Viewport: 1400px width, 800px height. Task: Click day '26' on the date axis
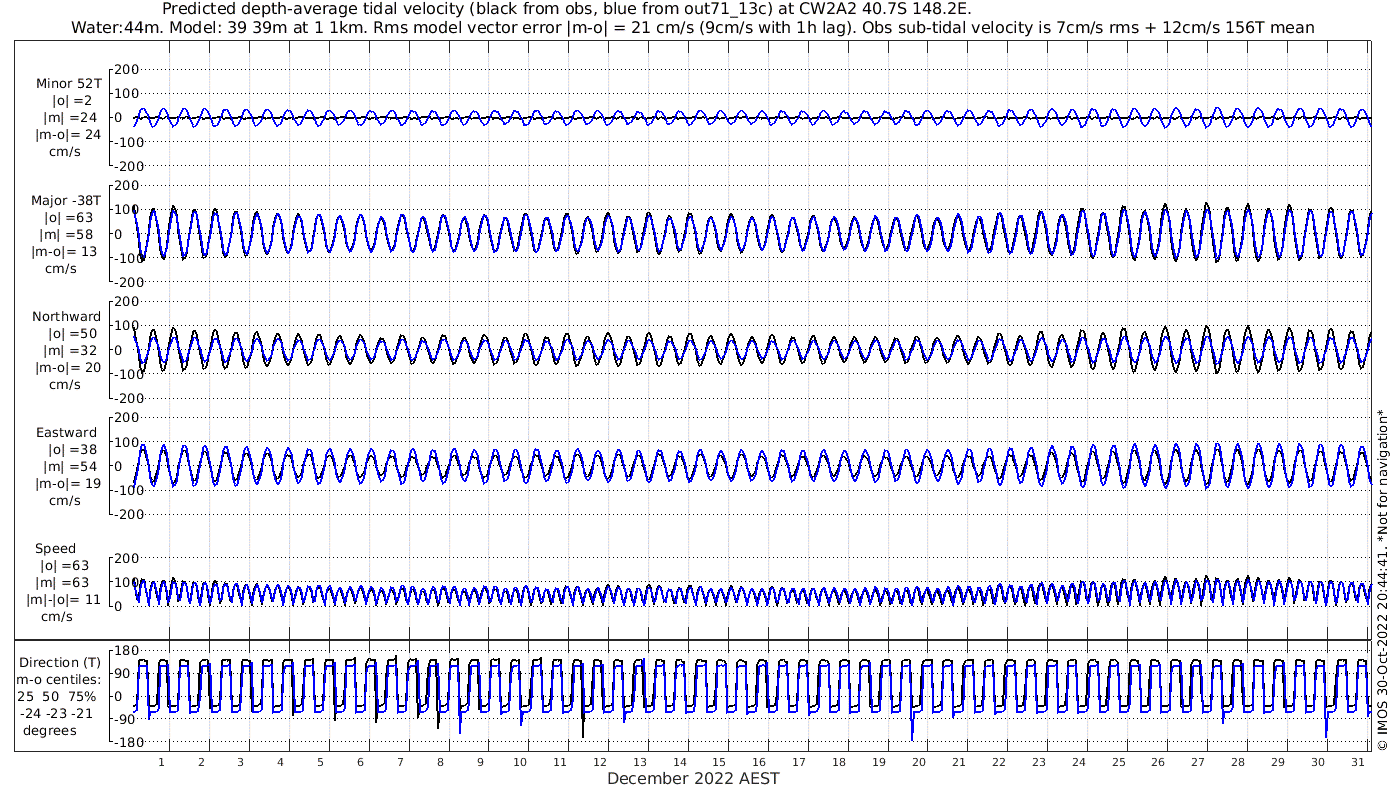1158,762
